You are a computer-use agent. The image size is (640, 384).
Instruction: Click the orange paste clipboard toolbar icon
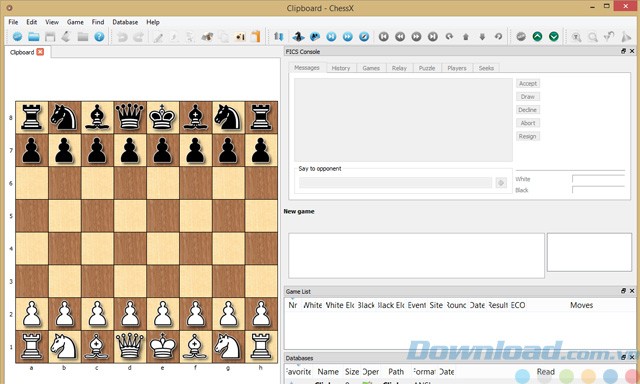point(256,37)
